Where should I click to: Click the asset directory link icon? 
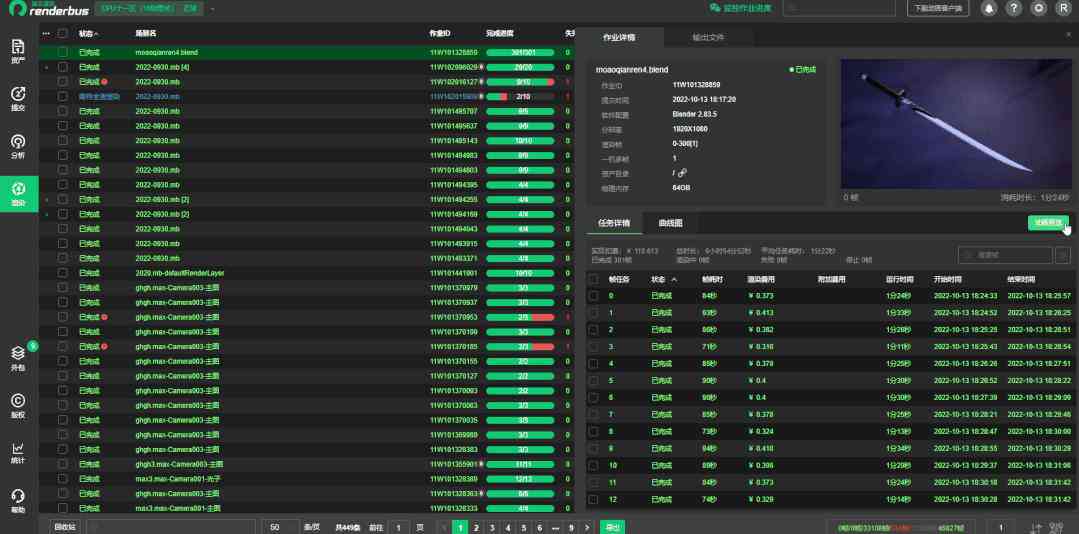pyautogui.click(x=682, y=173)
